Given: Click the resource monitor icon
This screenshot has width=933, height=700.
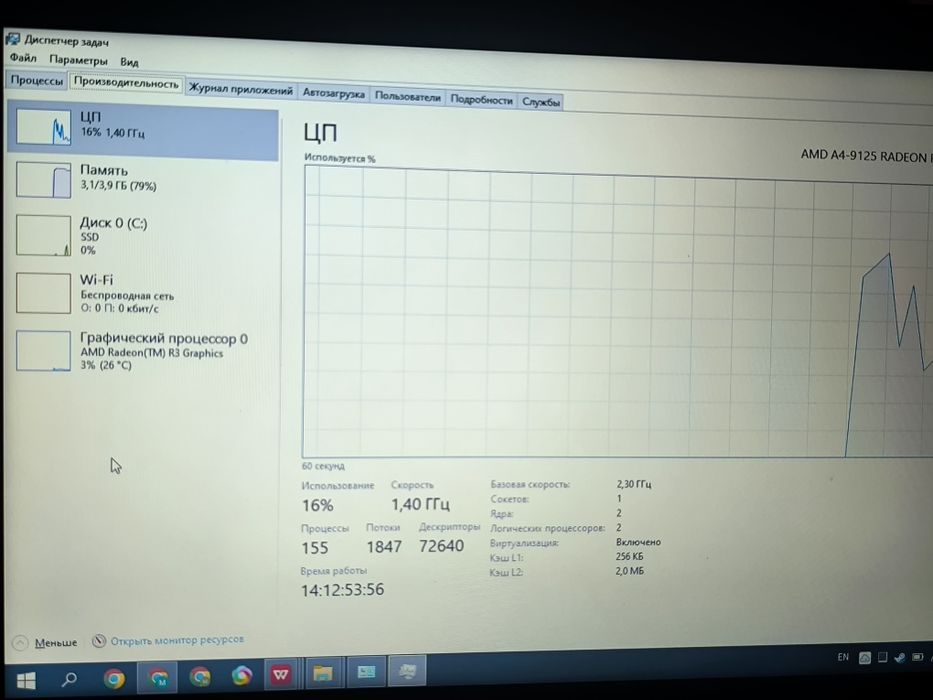Looking at the screenshot, I should [99, 640].
